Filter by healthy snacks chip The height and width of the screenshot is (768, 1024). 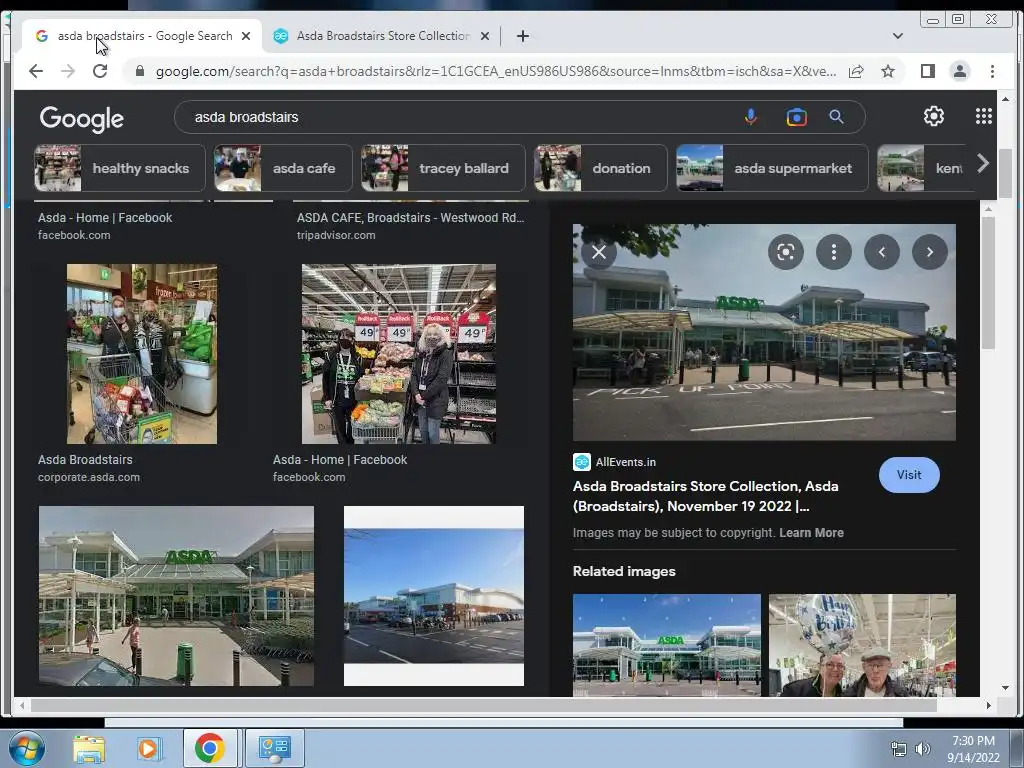[x=120, y=168]
